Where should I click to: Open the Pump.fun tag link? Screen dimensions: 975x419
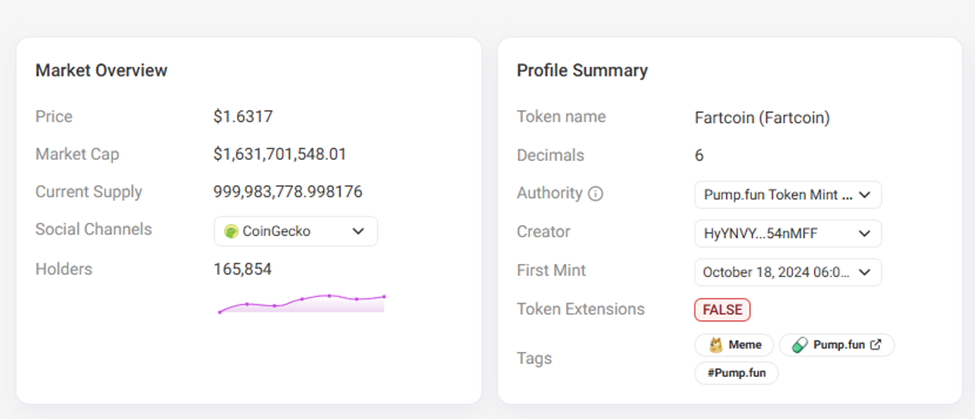click(x=837, y=345)
